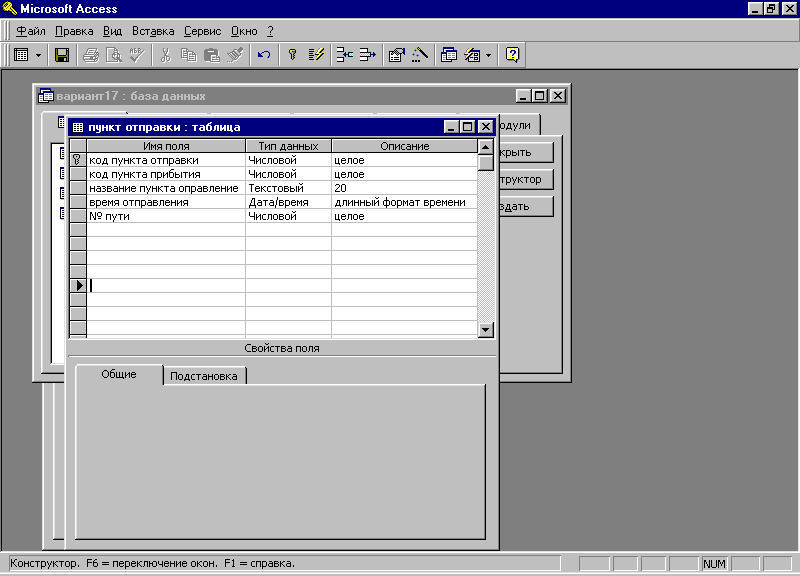Show the Database Window icon
800x576 pixels.
point(448,55)
